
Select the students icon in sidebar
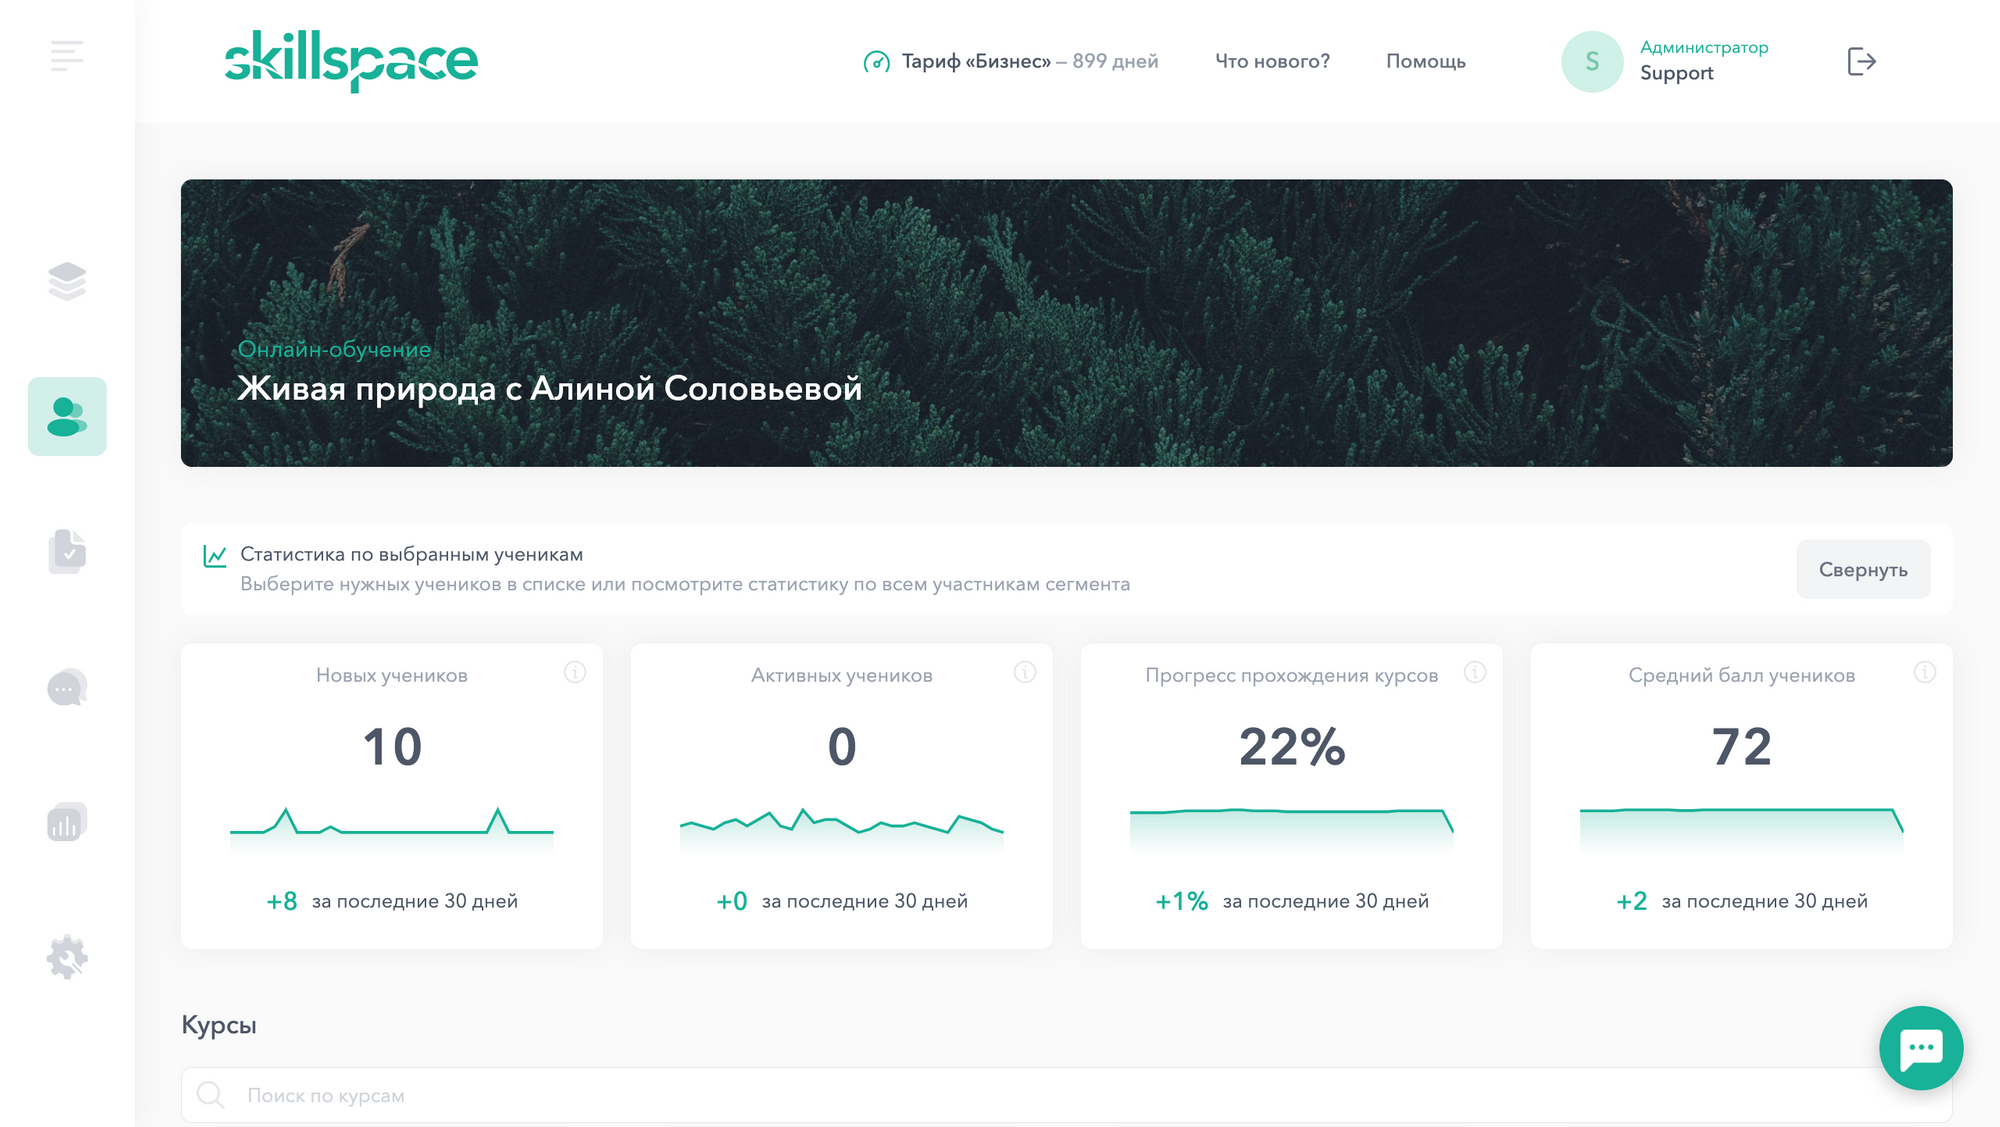pos(67,416)
